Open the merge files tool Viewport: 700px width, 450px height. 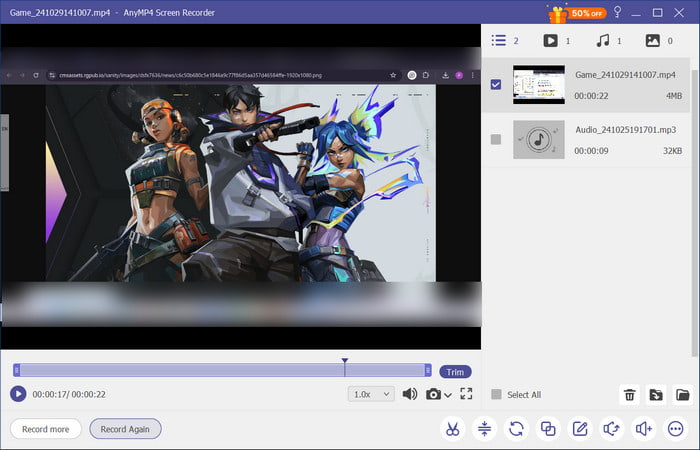click(548, 429)
